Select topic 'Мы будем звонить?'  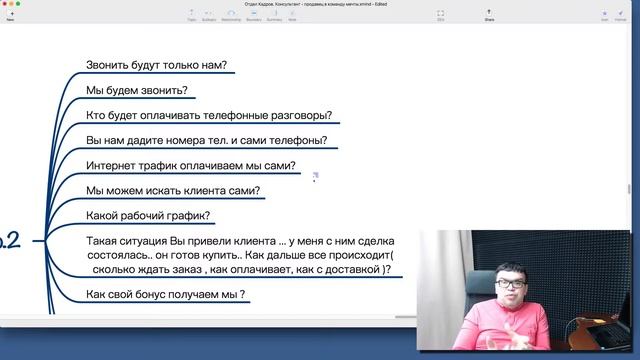point(137,90)
